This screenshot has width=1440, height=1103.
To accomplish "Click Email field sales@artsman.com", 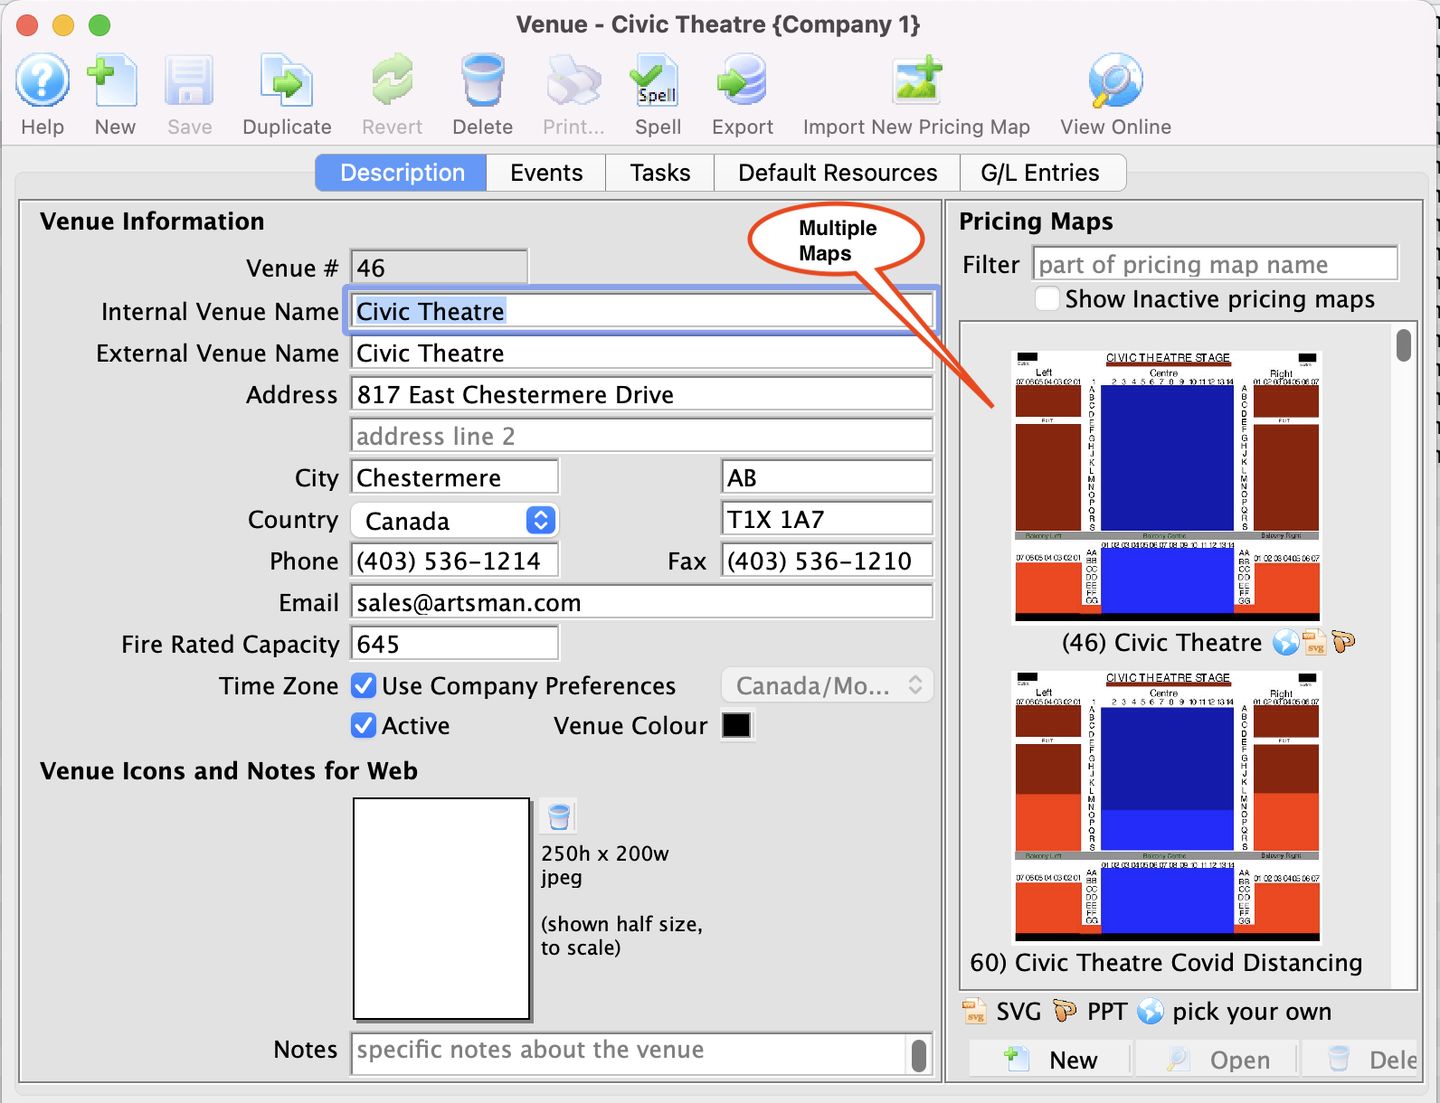I will pos(641,603).
